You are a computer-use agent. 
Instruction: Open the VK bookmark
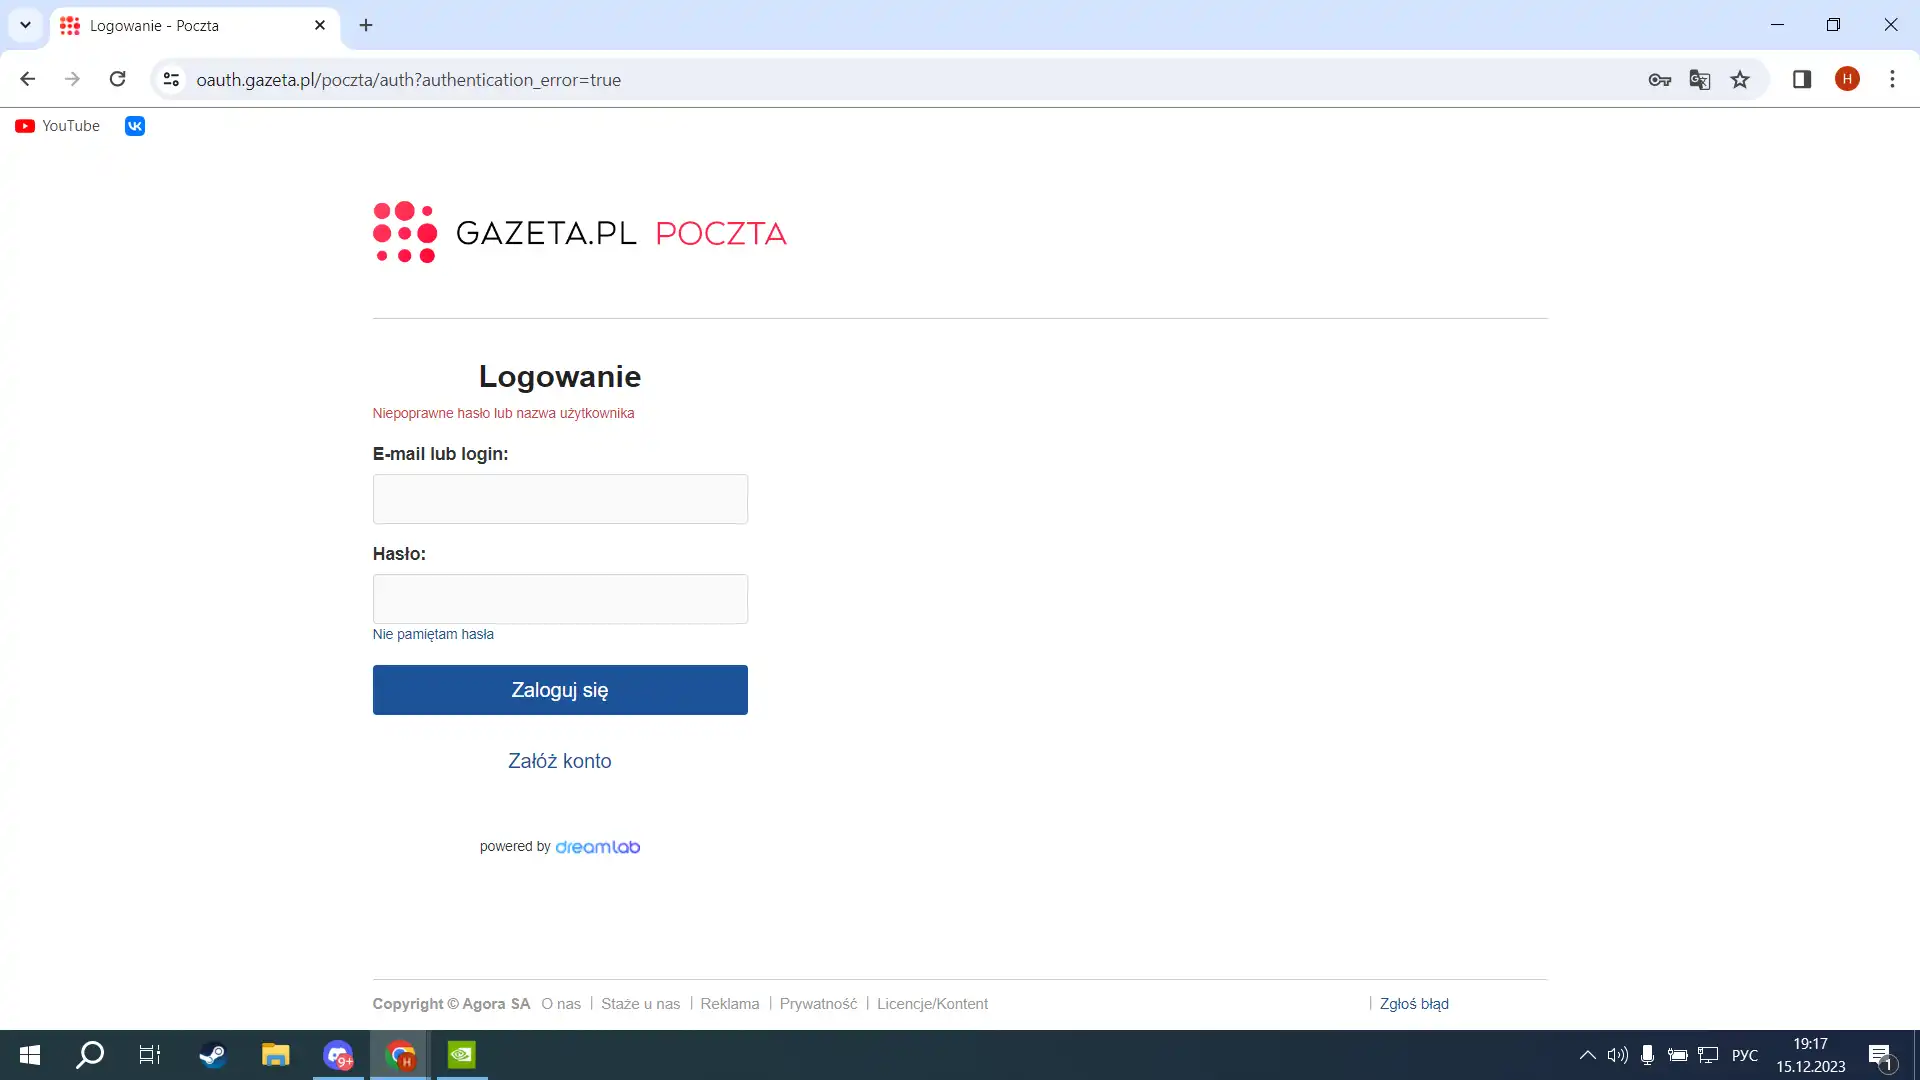tap(135, 126)
